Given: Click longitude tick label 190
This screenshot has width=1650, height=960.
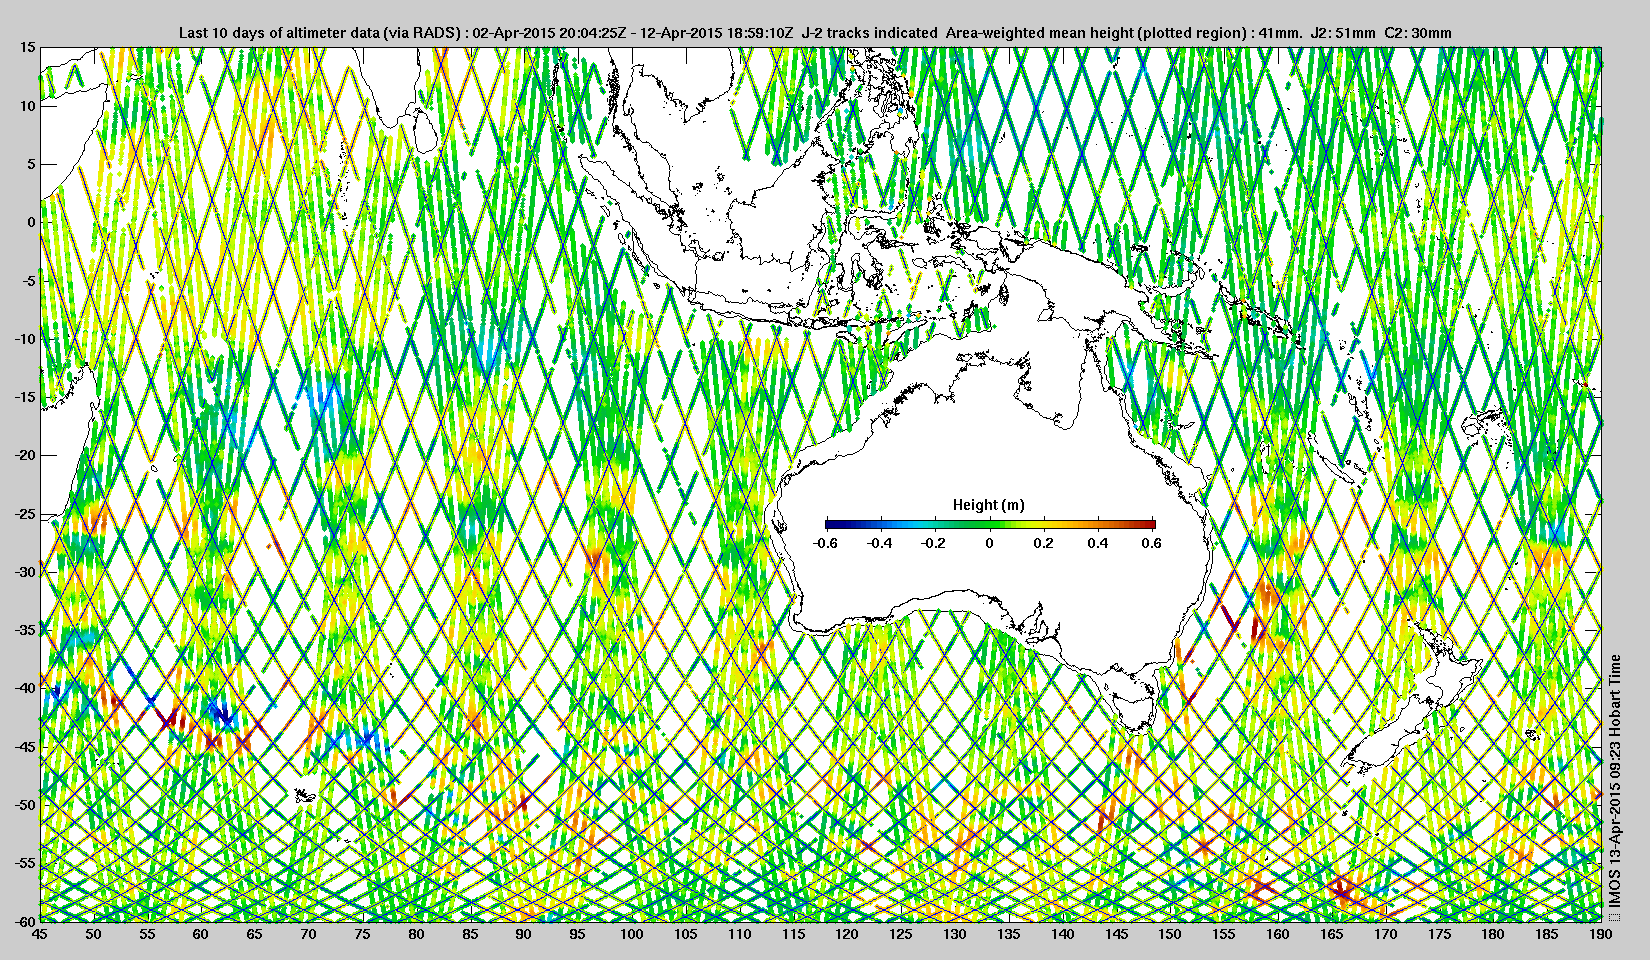Looking at the screenshot, I should pyautogui.click(x=1600, y=934).
